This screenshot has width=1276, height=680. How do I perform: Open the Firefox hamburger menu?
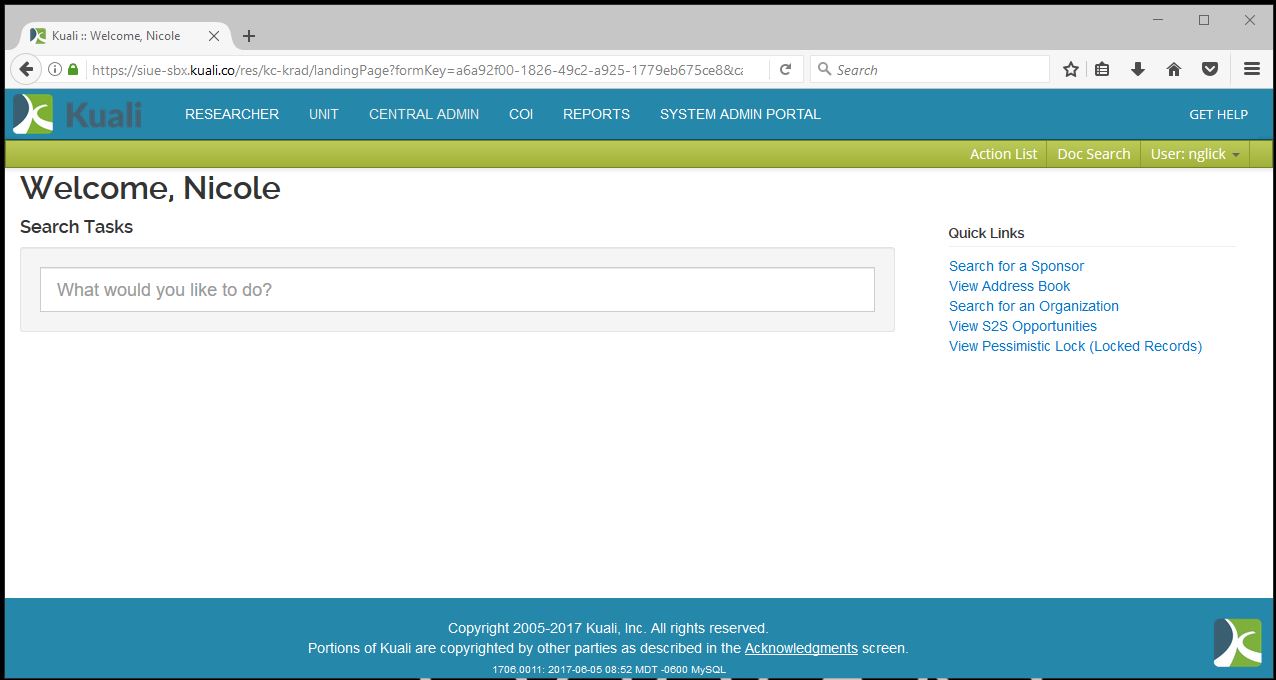[x=1251, y=70]
